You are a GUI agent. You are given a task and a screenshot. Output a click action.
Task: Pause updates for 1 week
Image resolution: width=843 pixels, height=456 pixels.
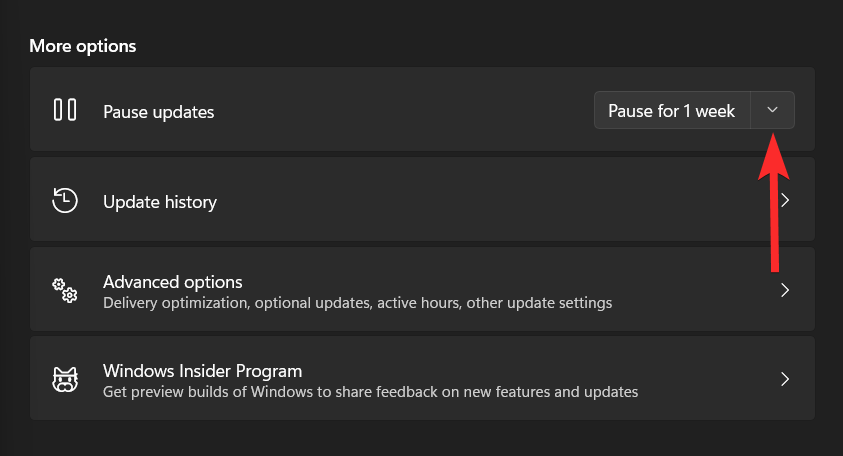pyautogui.click(x=672, y=110)
